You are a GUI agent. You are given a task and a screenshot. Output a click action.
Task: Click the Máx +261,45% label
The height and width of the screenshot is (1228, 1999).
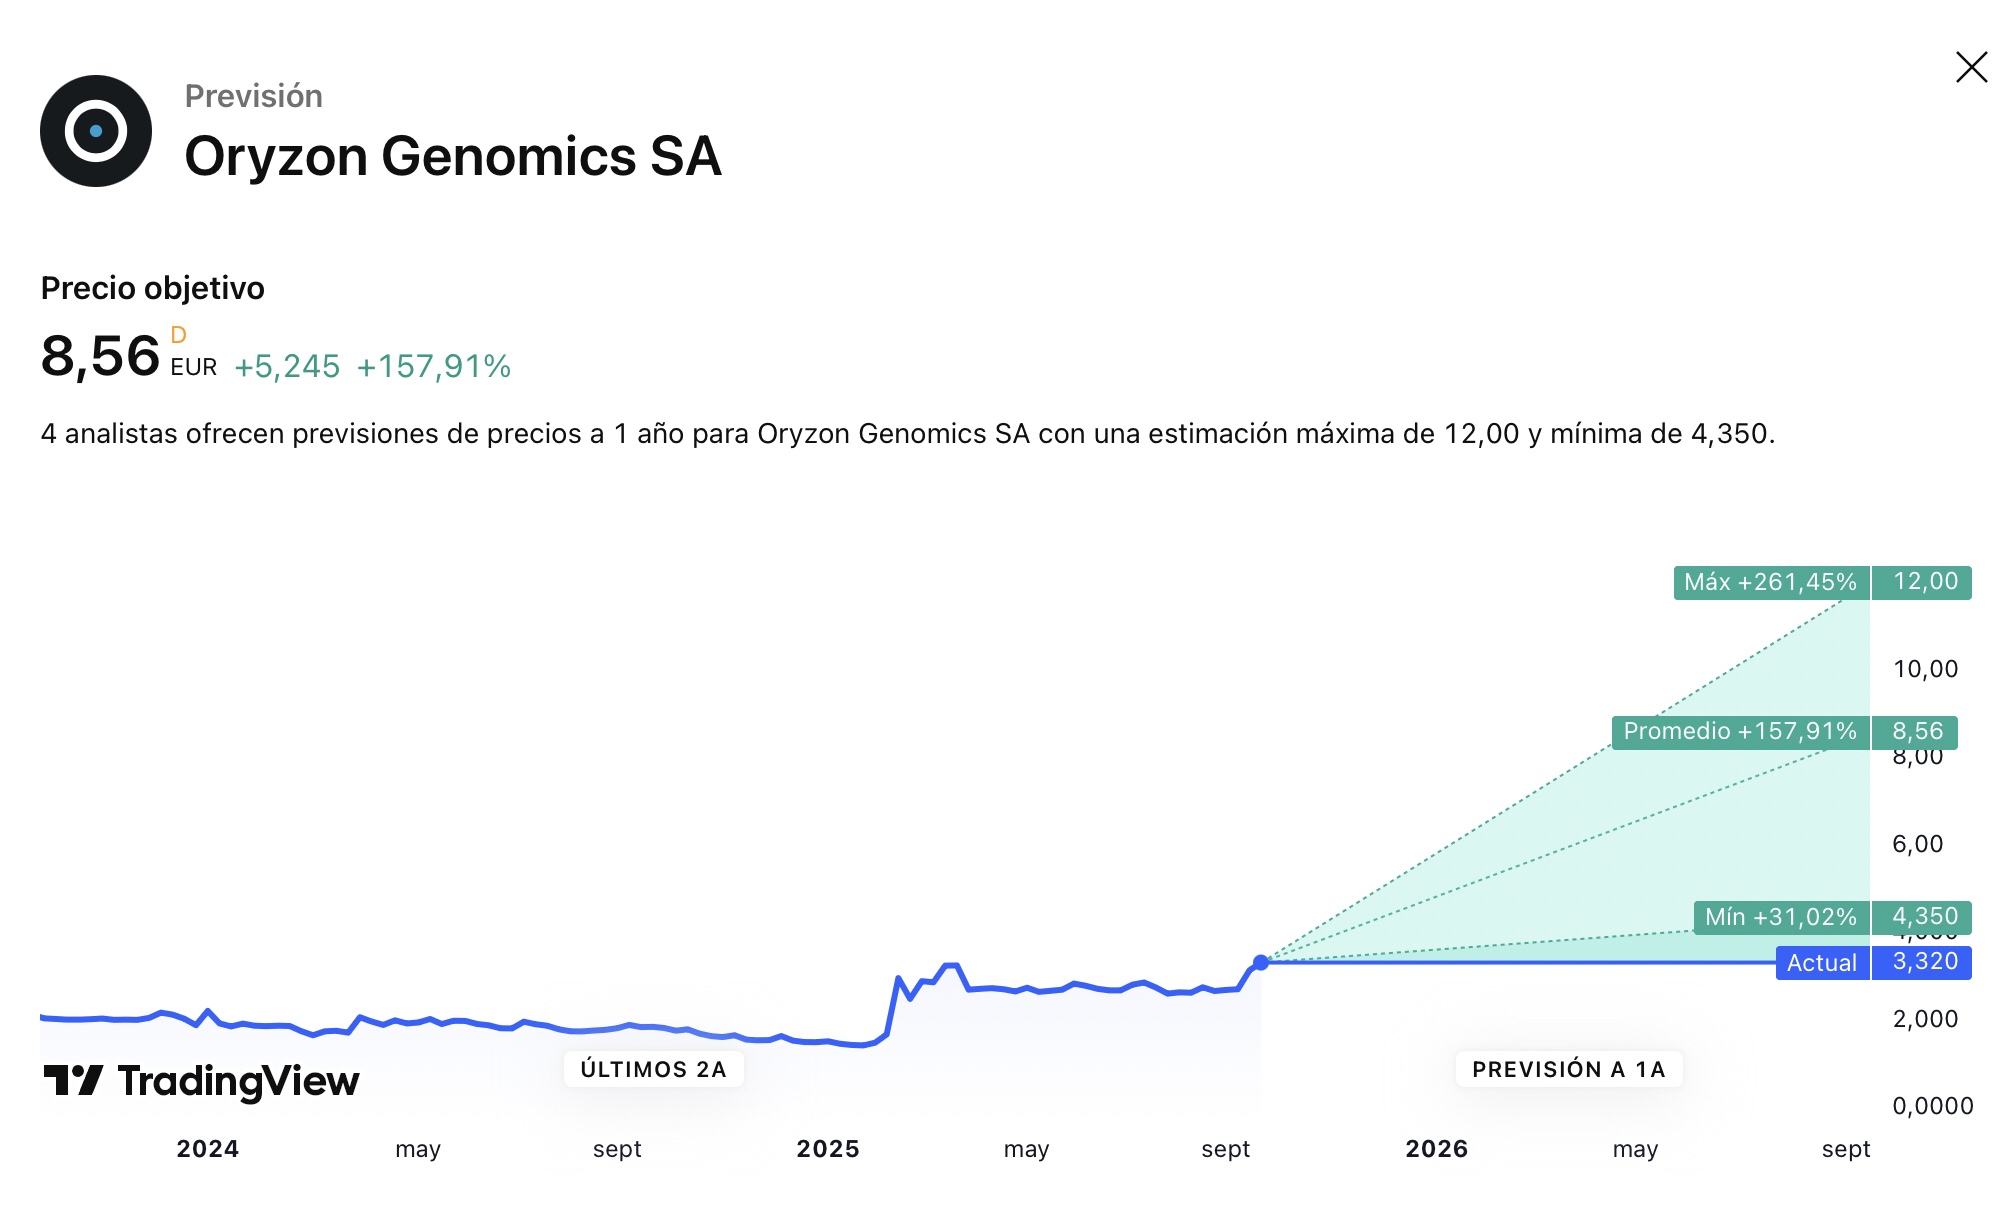[x=1771, y=583]
